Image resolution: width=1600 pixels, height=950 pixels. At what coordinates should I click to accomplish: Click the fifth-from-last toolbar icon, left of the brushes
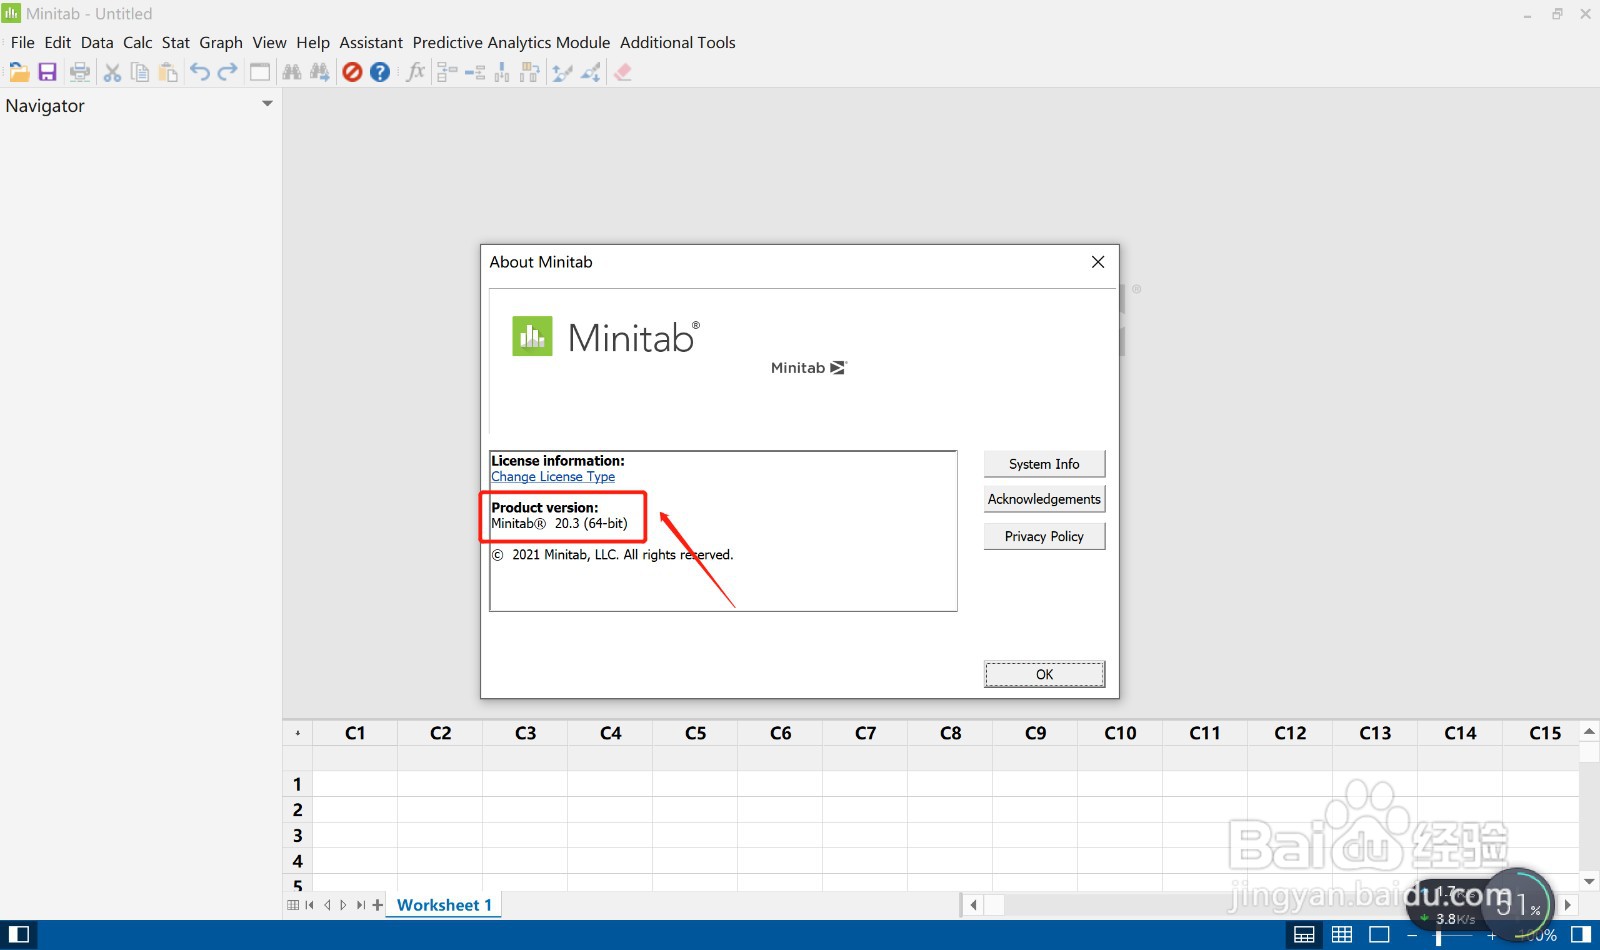pos(530,72)
